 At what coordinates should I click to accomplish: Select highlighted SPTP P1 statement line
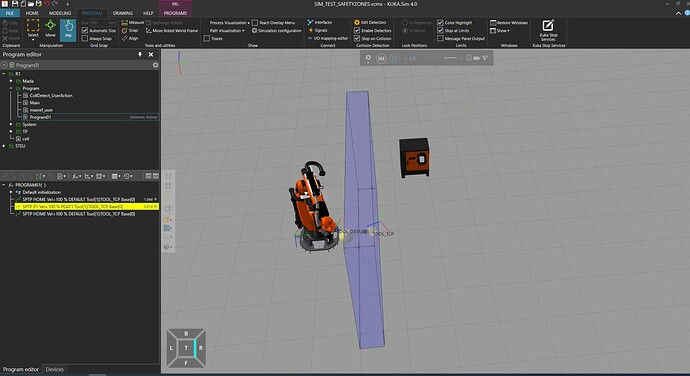tap(86, 206)
